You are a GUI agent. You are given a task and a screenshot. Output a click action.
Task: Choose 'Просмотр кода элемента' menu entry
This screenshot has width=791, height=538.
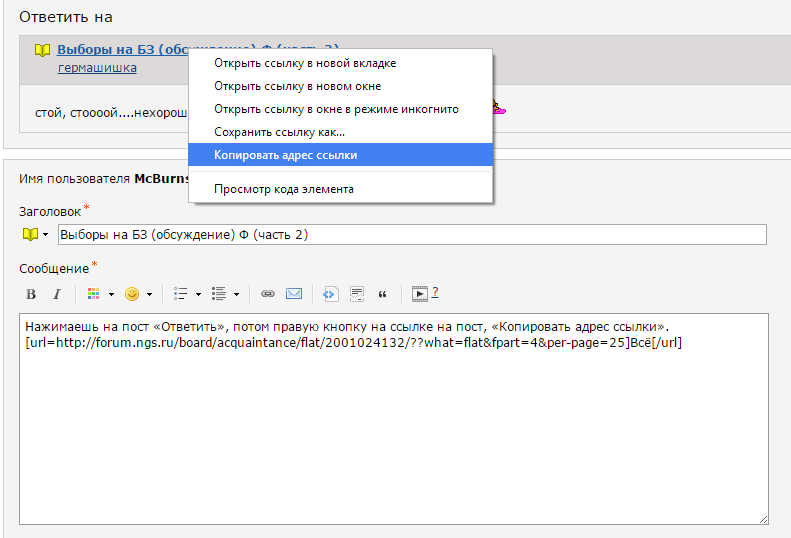click(x=283, y=189)
